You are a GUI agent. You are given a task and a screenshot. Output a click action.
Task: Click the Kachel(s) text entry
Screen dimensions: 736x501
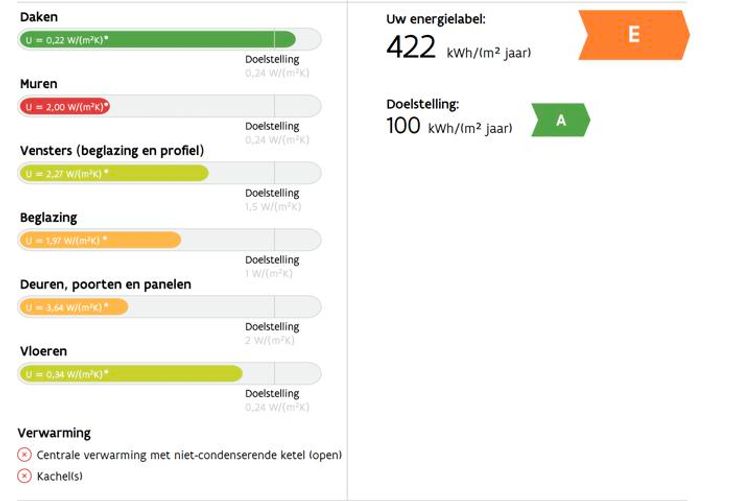pyautogui.click(x=60, y=476)
